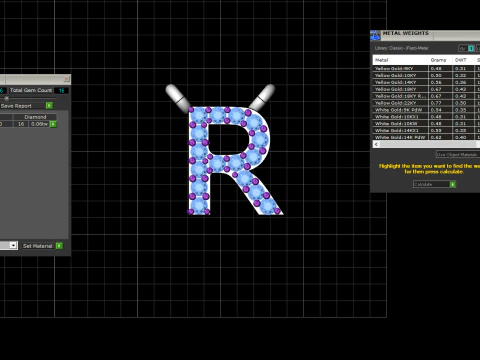Click green arrow next to Save Report
Viewport: 480px width, 360px height.
coord(49,106)
